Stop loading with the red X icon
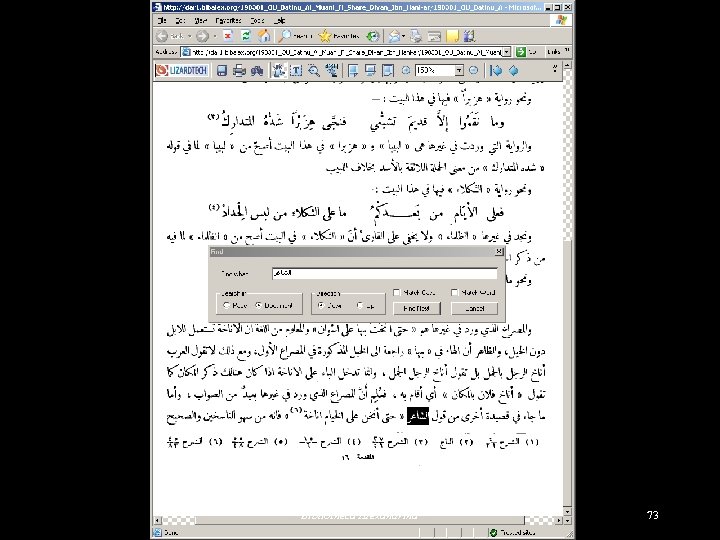720x540 pixels. point(228,36)
